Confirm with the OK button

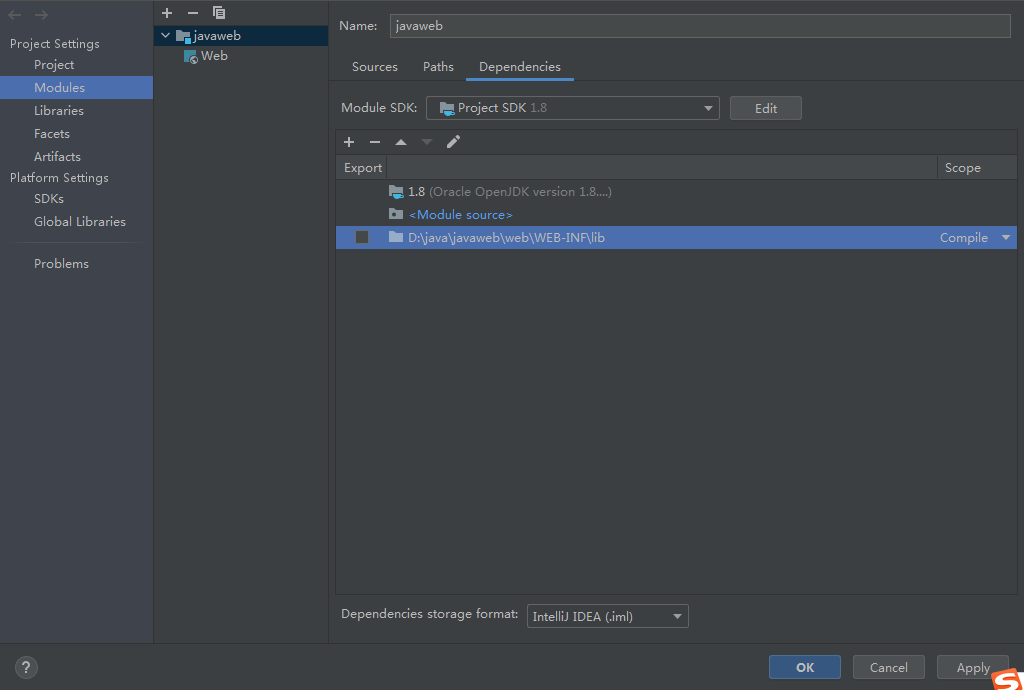point(805,667)
